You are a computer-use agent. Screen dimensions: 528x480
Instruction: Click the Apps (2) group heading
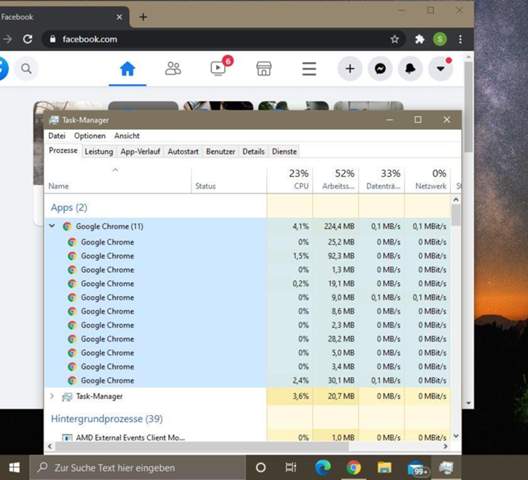69,207
